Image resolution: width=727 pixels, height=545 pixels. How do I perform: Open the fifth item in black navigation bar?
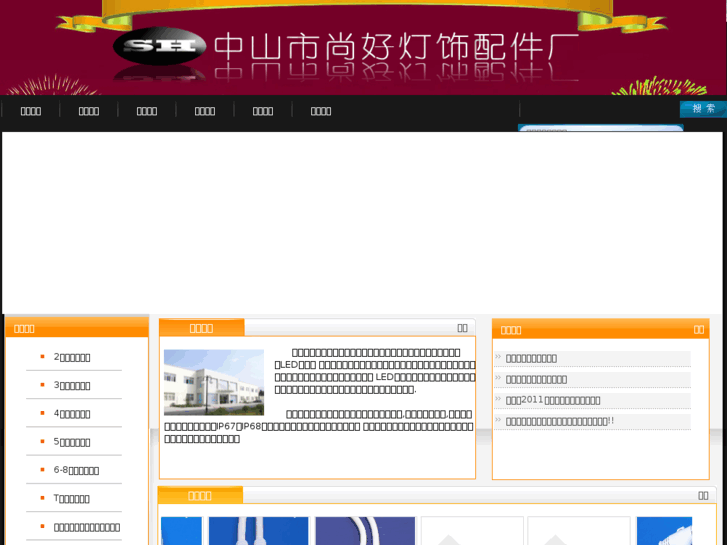point(262,111)
